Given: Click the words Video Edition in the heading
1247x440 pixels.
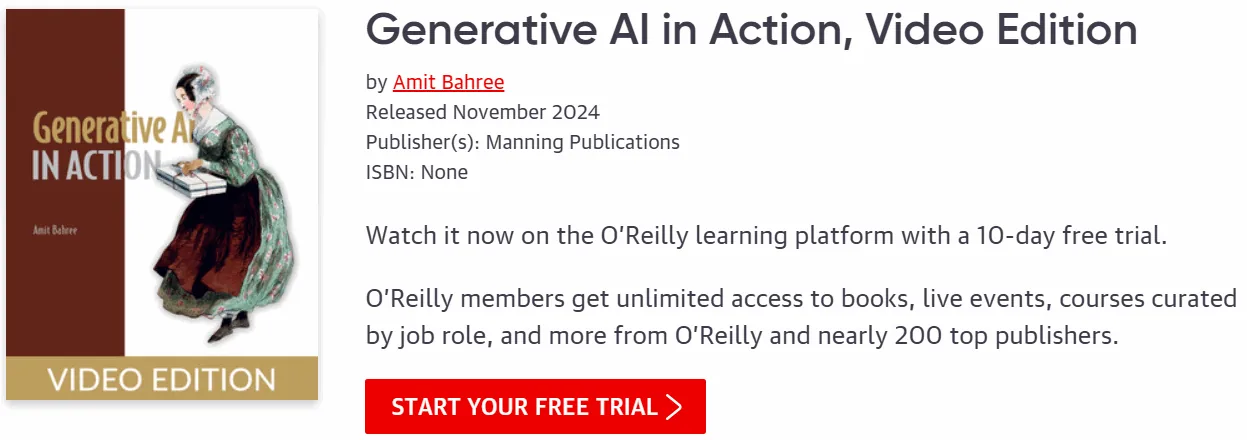Looking at the screenshot, I should [x=1002, y=30].
